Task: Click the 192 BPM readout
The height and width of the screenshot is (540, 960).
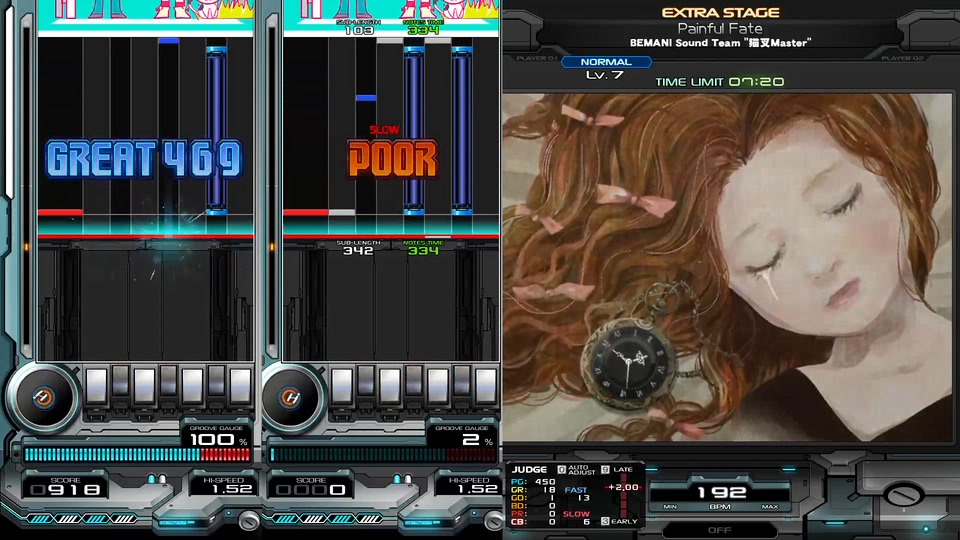Action: [721, 492]
